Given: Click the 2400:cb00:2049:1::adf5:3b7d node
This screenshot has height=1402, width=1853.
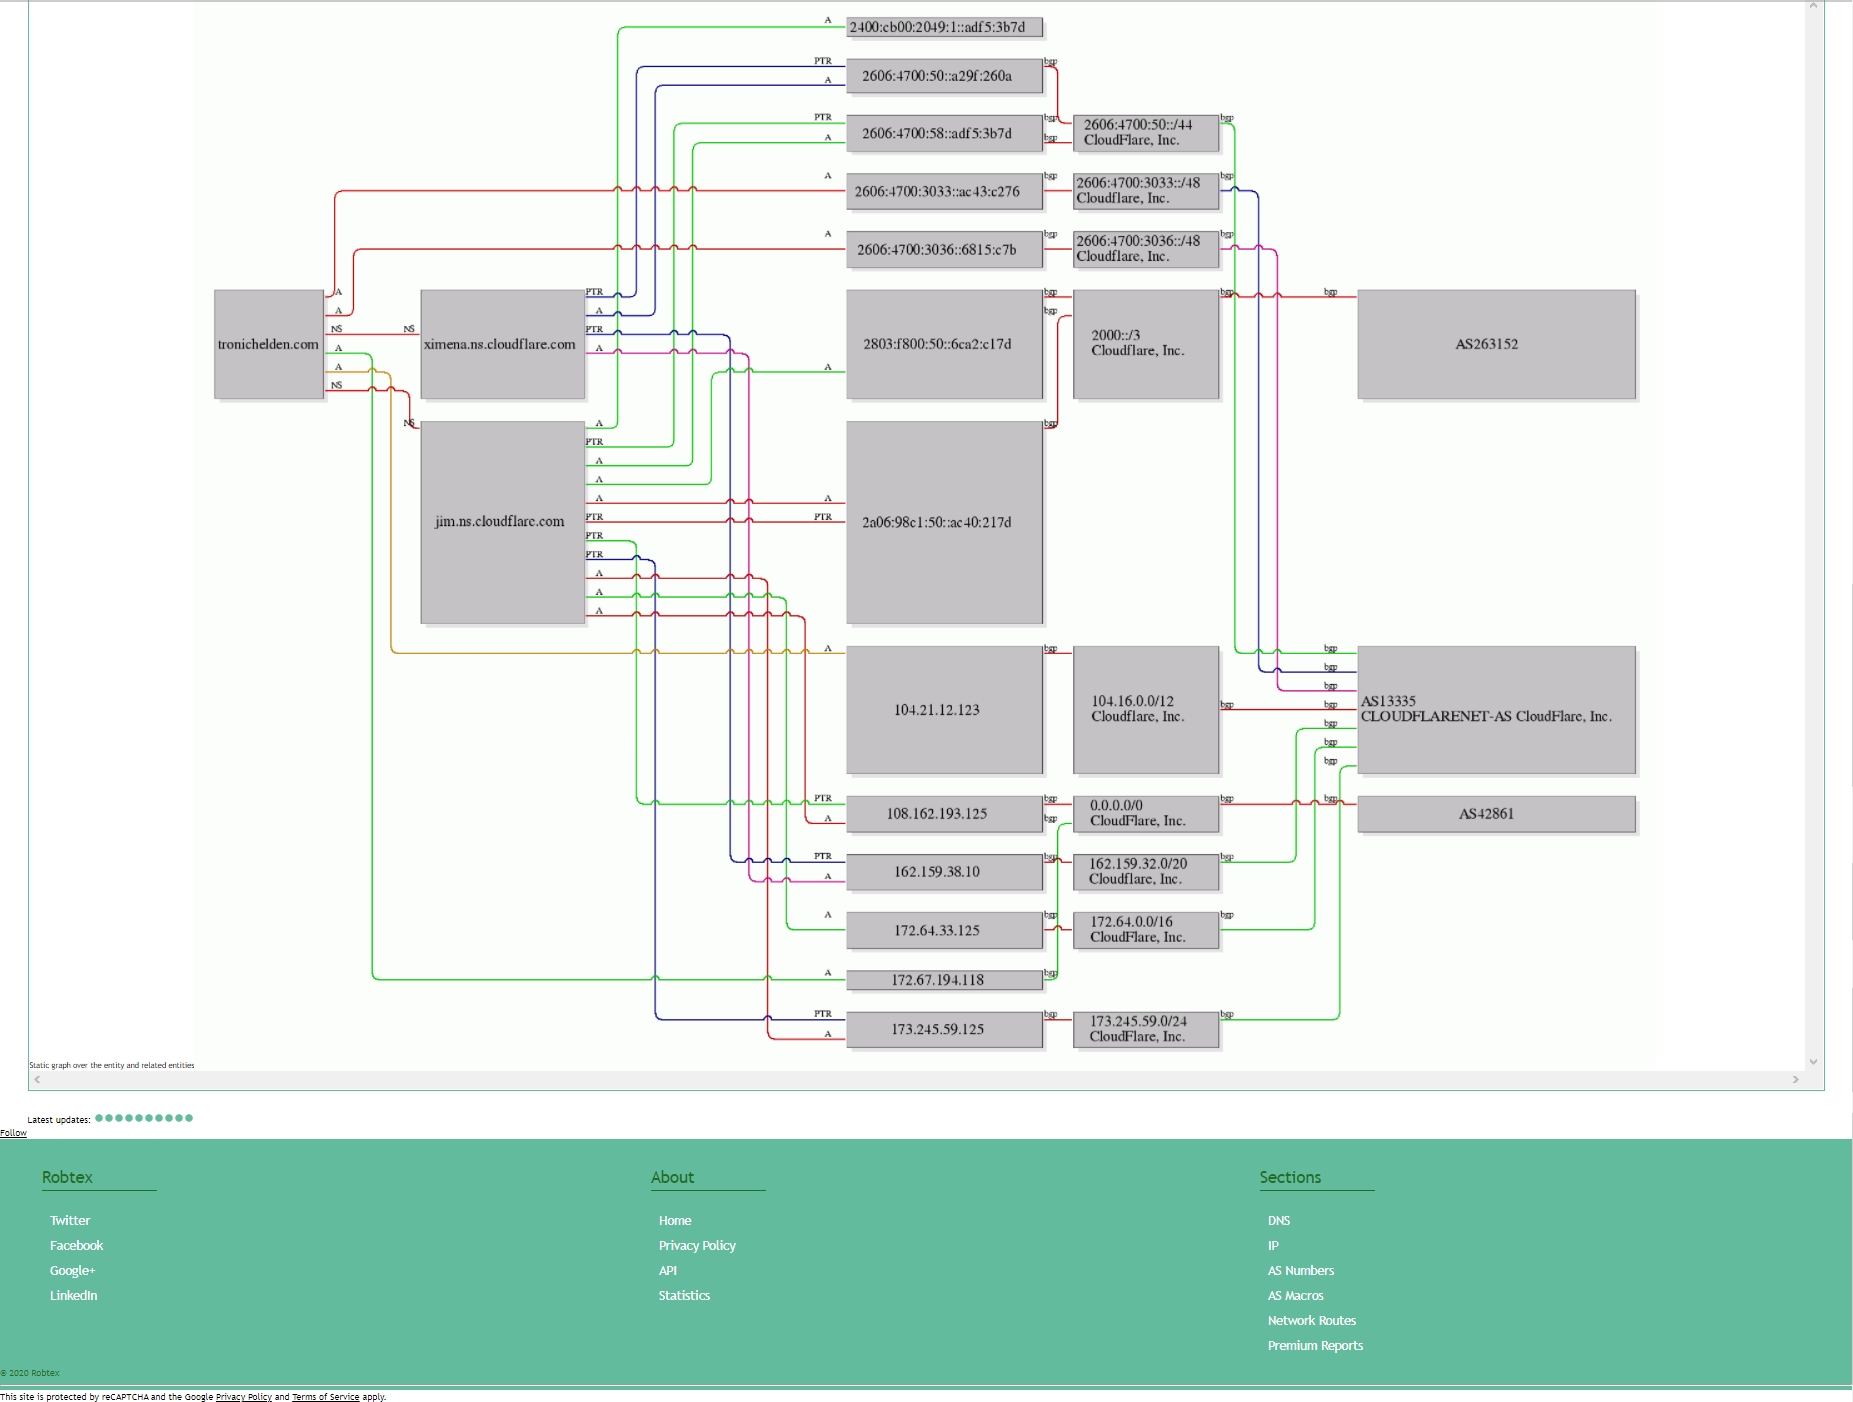Looking at the screenshot, I should (944, 27).
